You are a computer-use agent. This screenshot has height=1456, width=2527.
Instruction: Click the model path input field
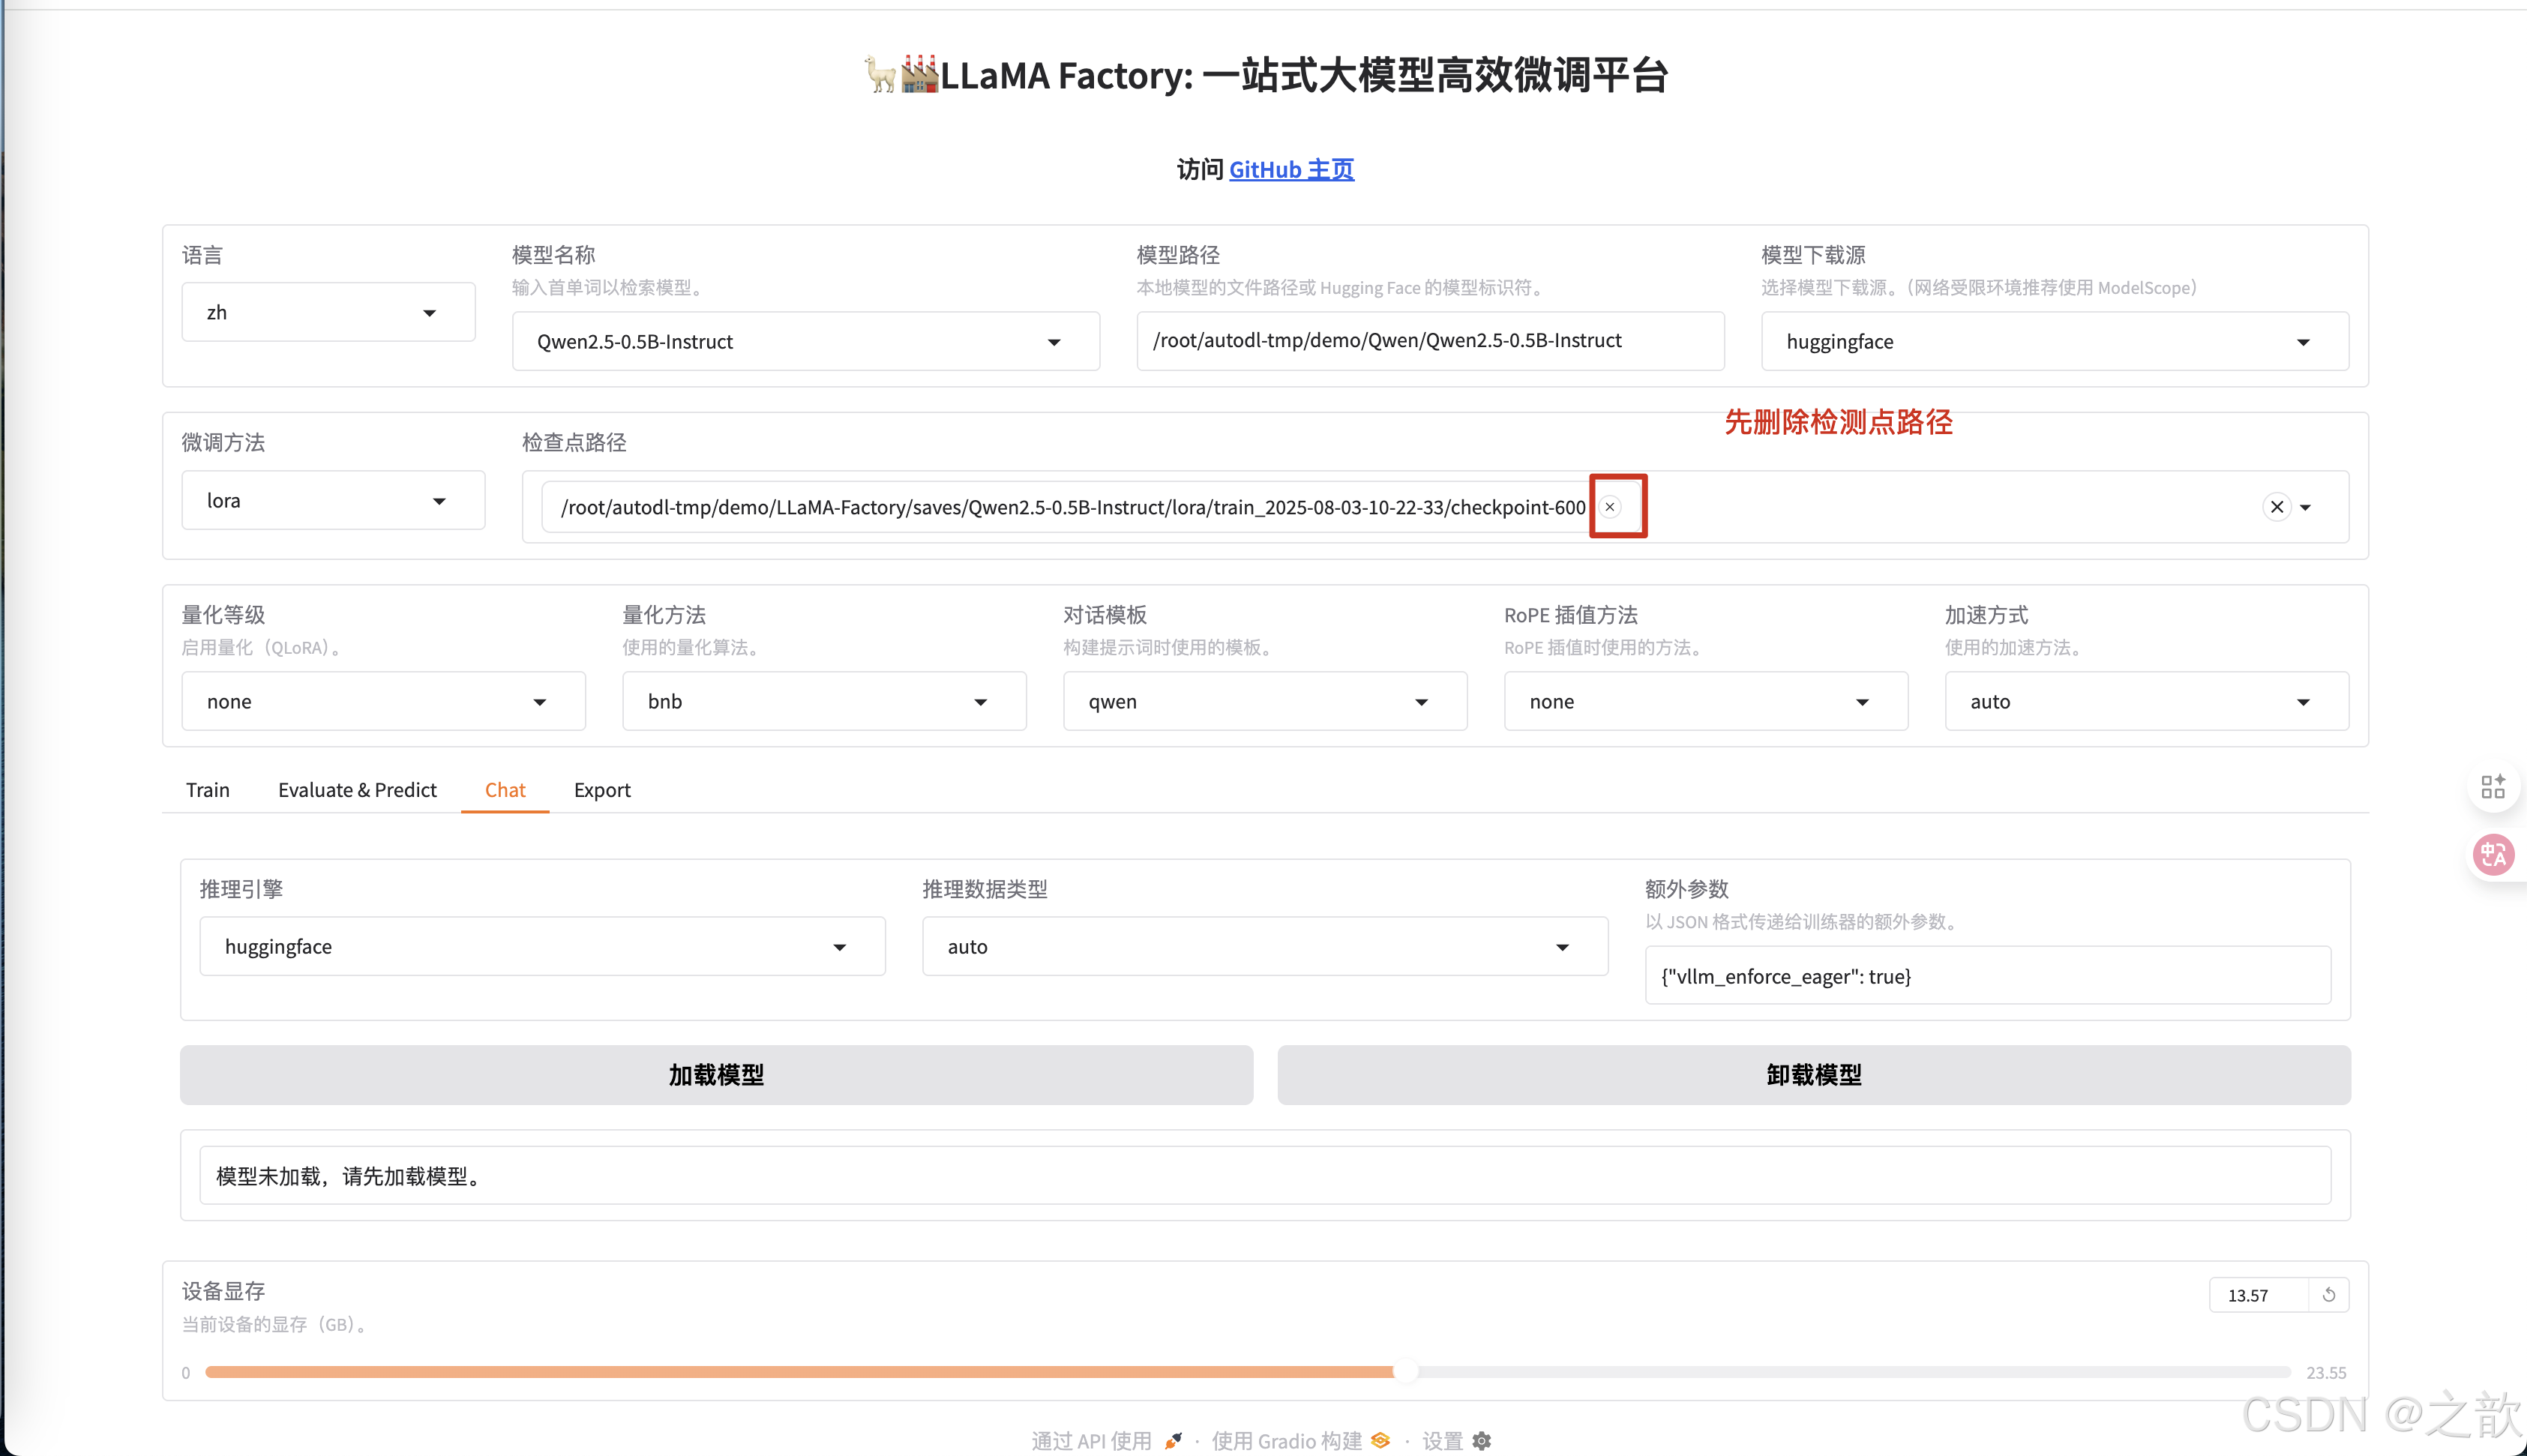tap(1430, 341)
